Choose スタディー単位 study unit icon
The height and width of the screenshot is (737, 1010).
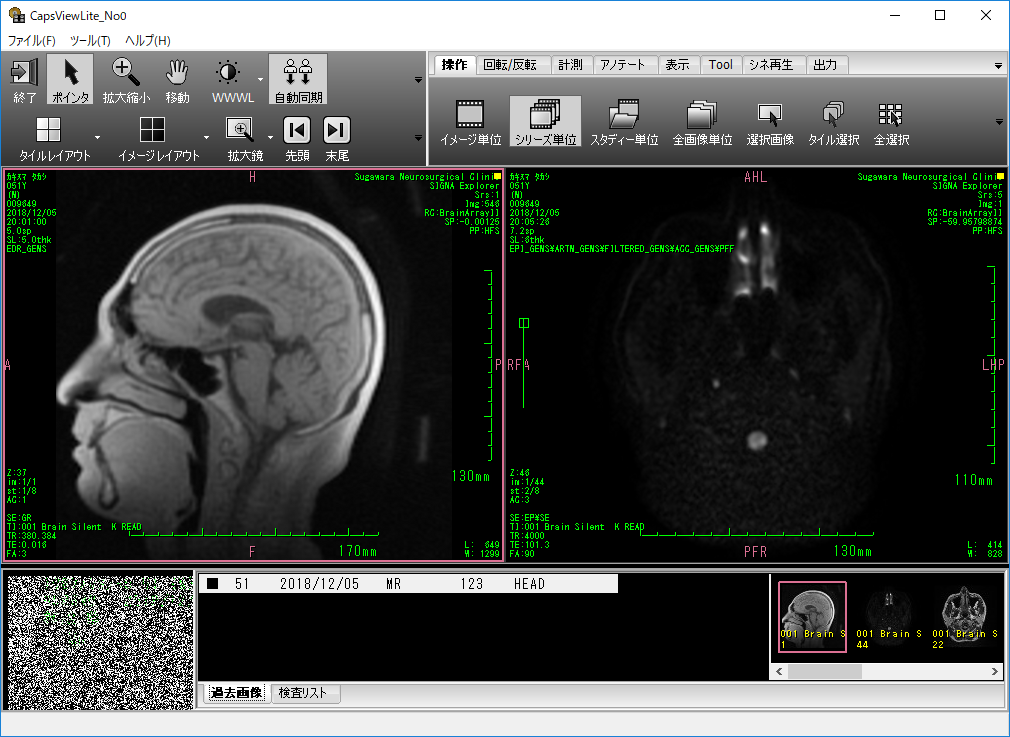pos(624,122)
